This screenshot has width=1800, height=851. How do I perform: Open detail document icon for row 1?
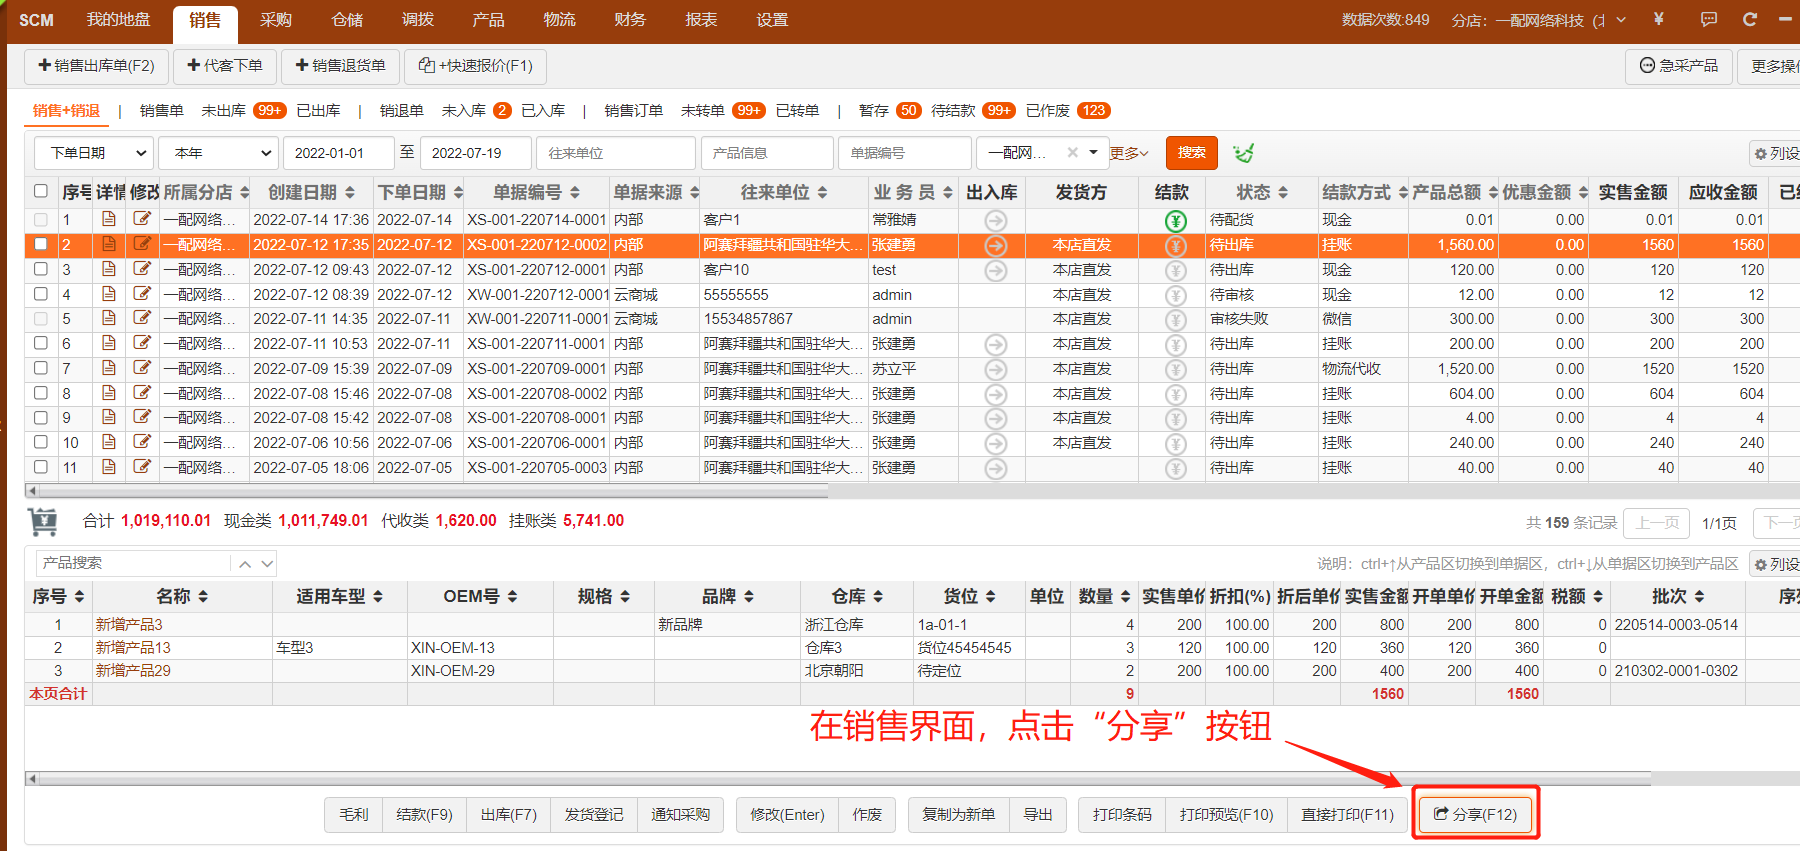click(x=109, y=219)
